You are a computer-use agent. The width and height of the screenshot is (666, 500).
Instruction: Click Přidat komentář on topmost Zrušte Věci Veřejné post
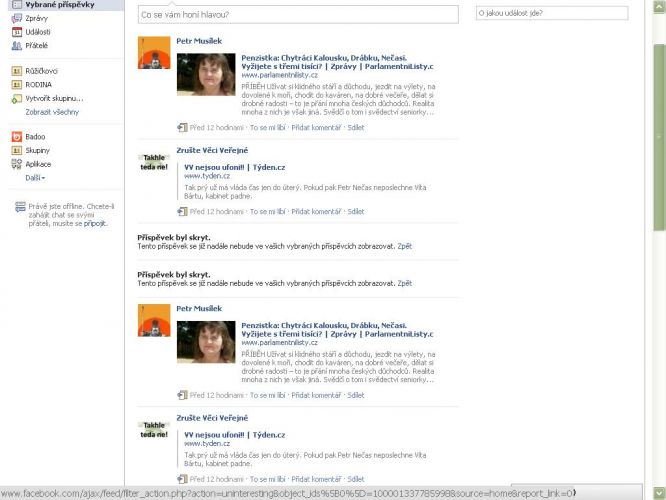pyautogui.click(x=316, y=212)
